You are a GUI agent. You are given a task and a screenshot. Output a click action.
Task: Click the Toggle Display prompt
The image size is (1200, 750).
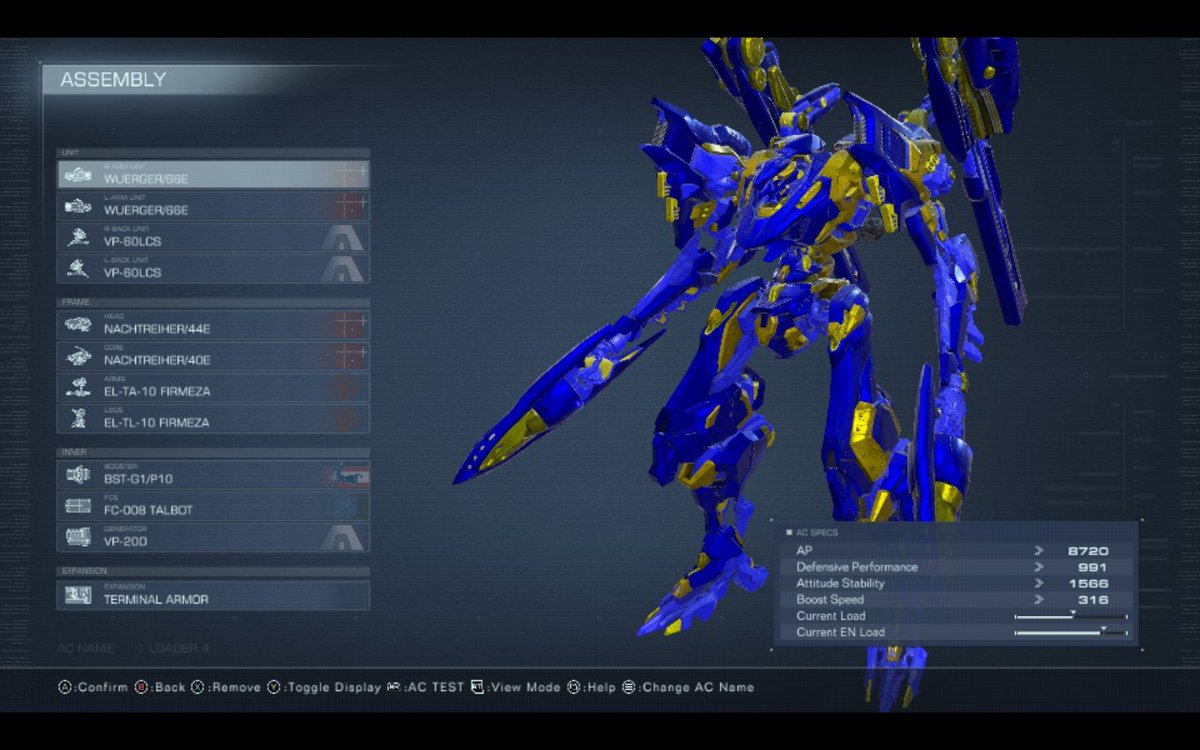click(324, 687)
